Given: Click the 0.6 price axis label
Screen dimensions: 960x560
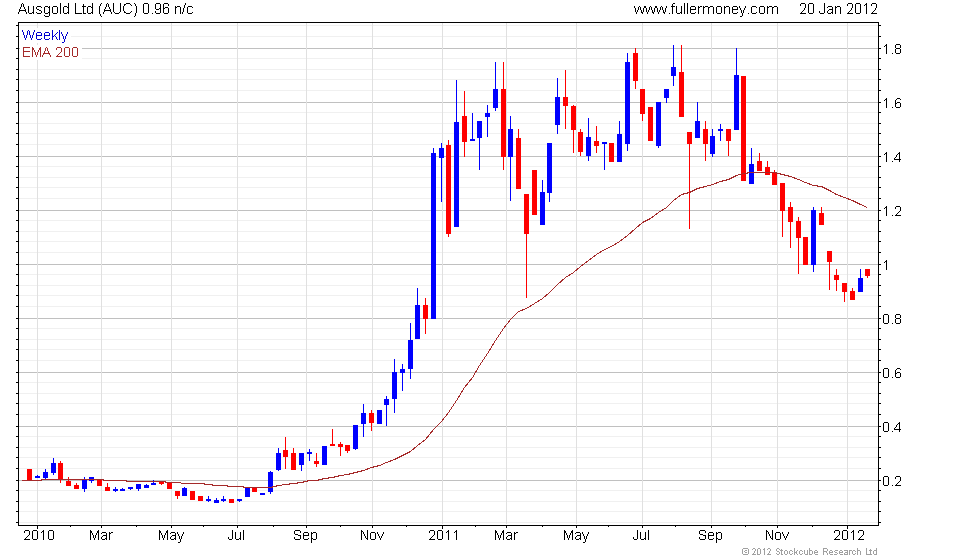Looking at the screenshot, I should point(892,373).
